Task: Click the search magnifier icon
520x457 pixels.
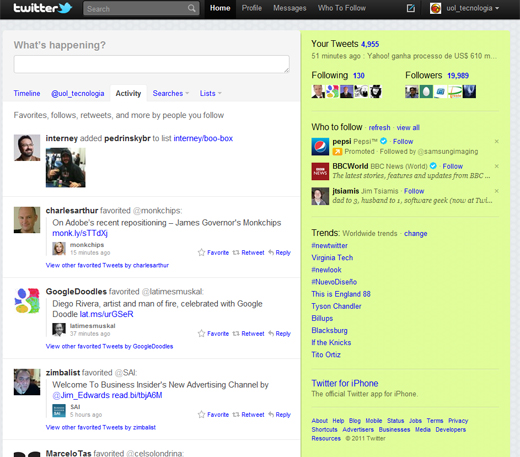Action: 192,8
